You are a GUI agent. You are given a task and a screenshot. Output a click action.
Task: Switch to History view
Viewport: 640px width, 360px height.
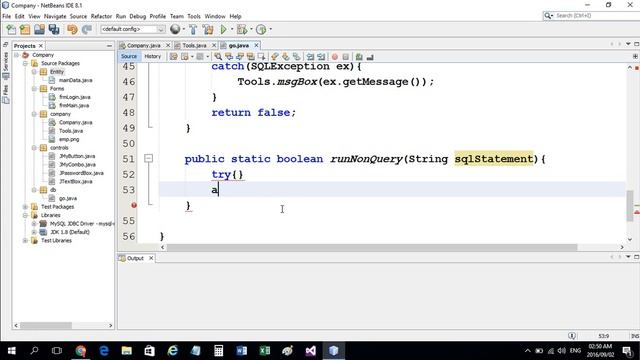click(x=153, y=57)
